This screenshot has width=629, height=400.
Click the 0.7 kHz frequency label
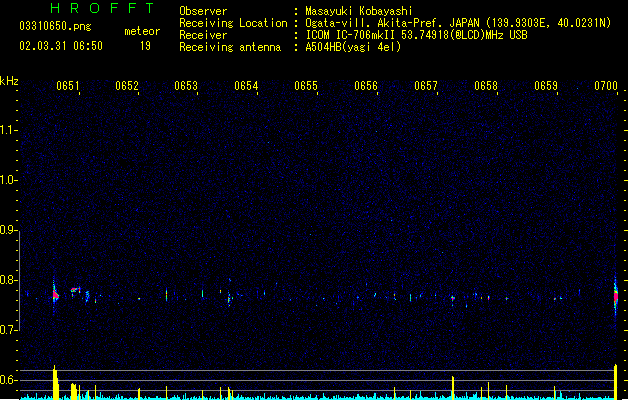[x=8, y=330]
